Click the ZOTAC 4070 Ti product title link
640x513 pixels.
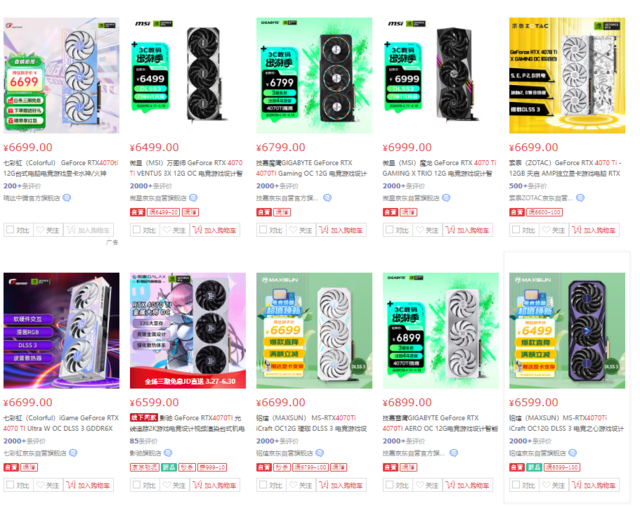pyautogui.click(x=566, y=168)
